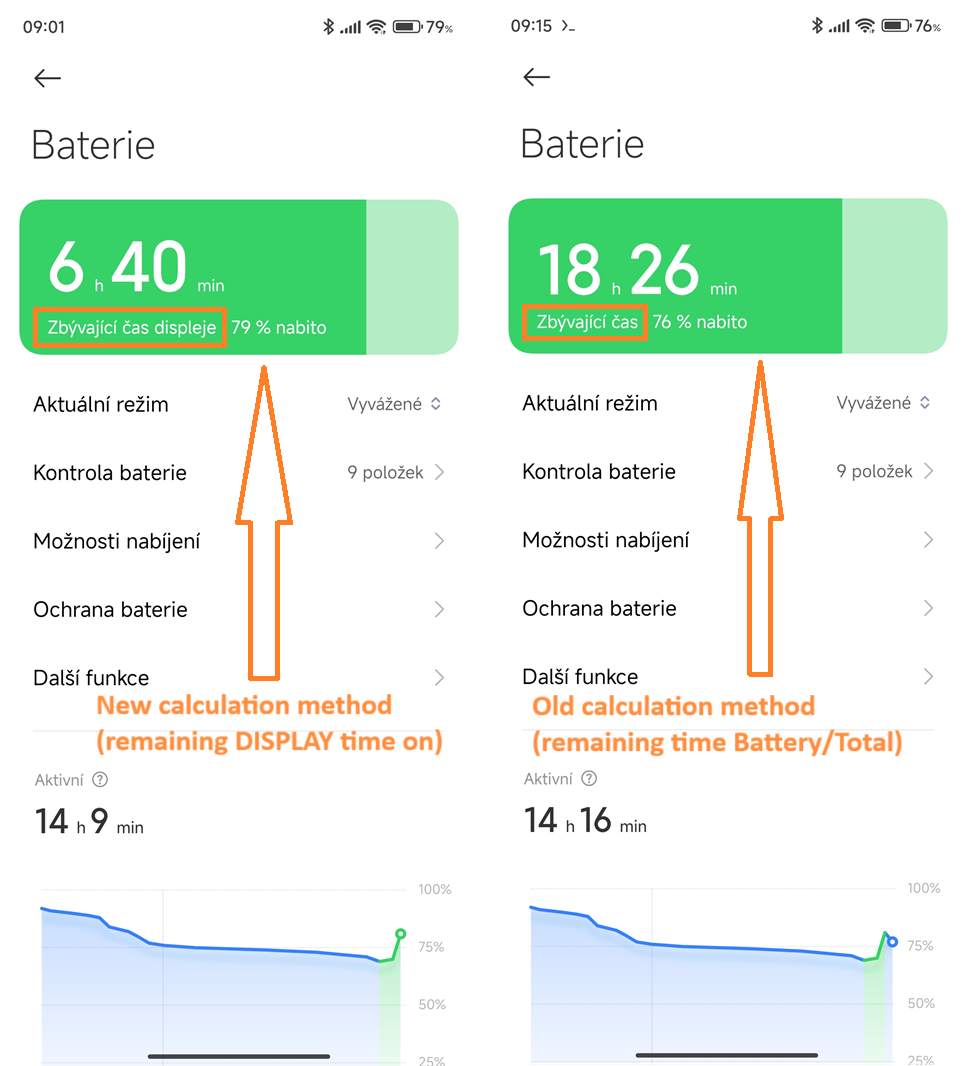The height and width of the screenshot is (1066, 962).
Task: Tap green endpoint marker on left chart
Action: click(400, 933)
